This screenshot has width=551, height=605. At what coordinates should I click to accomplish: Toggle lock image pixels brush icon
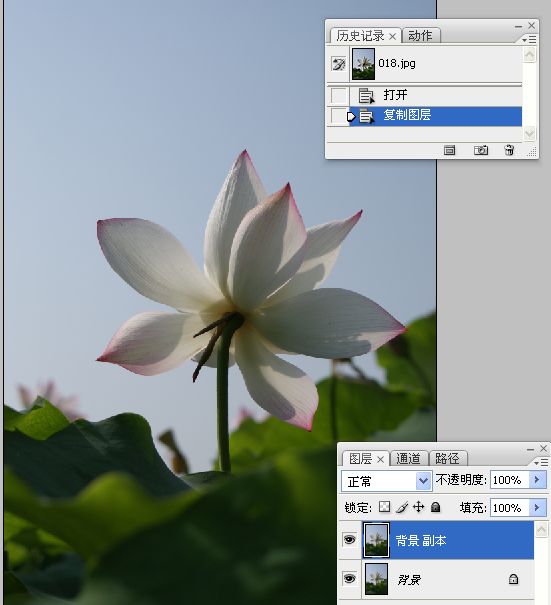tap(402, 507)
